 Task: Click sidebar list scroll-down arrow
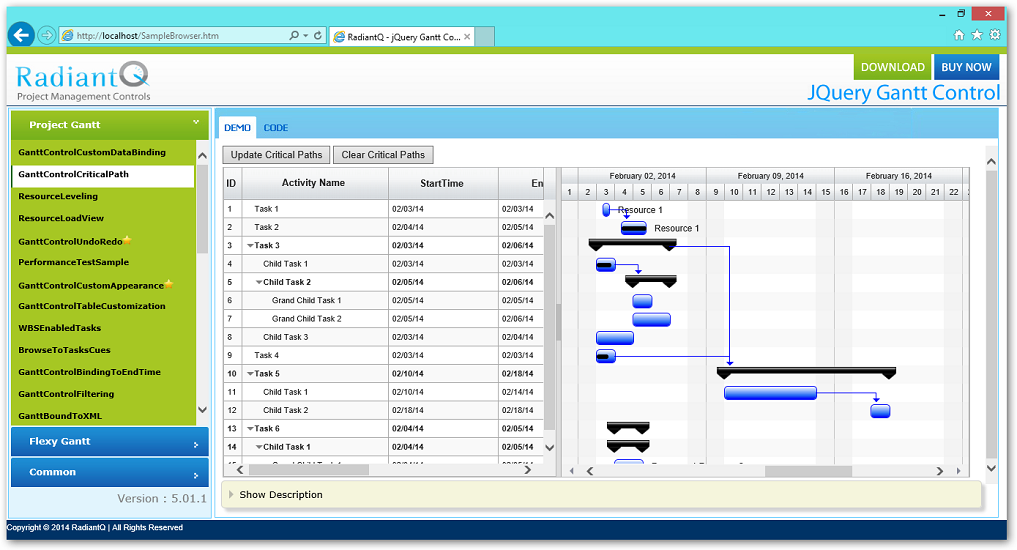pos(202,410)
